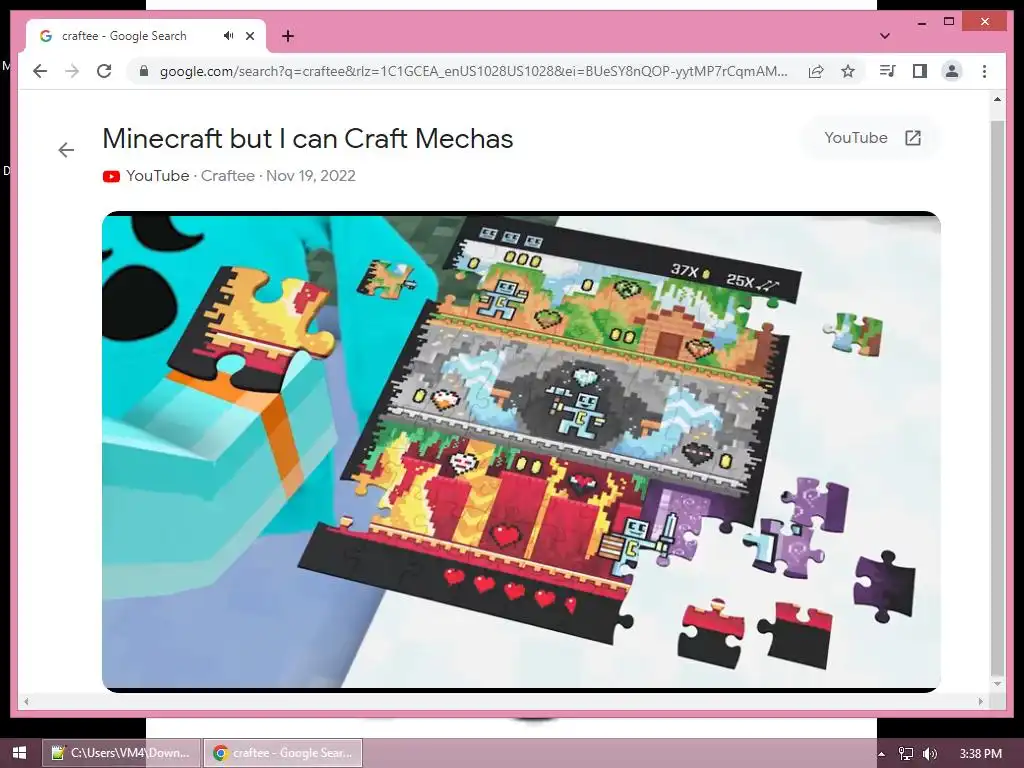Click the vertical scrollbar thumb

click(x=997, y=398)
